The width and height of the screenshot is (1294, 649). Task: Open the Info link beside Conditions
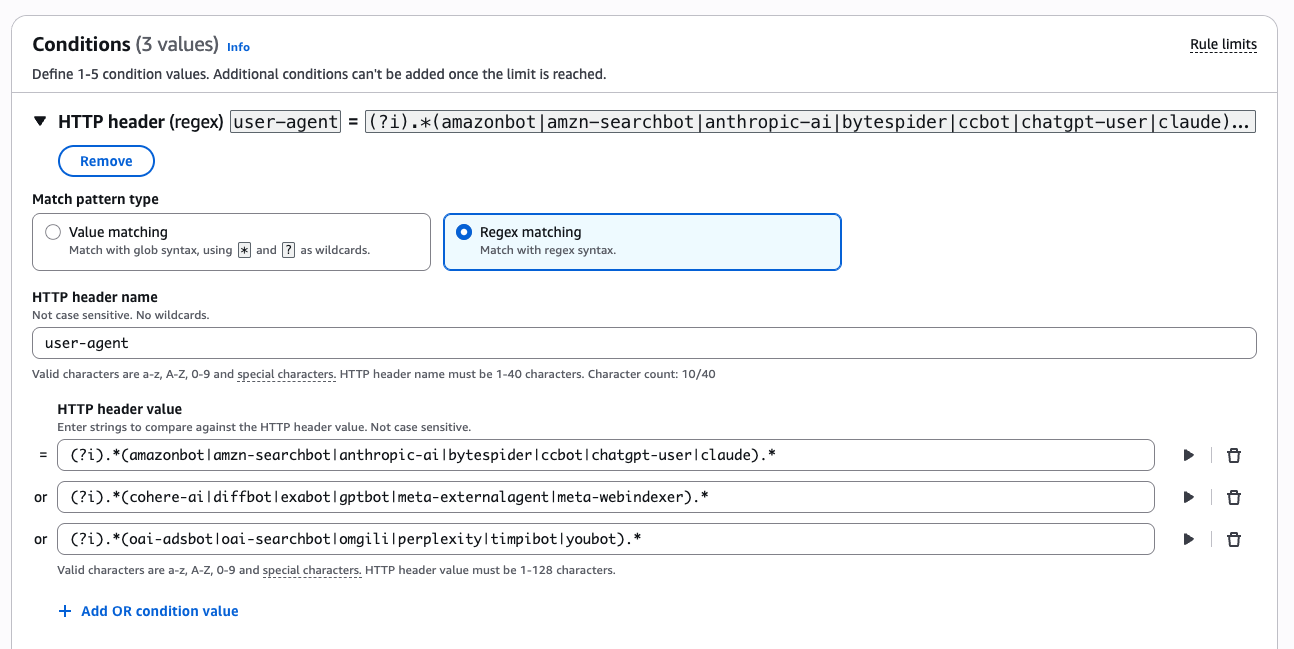click(238, 47)
